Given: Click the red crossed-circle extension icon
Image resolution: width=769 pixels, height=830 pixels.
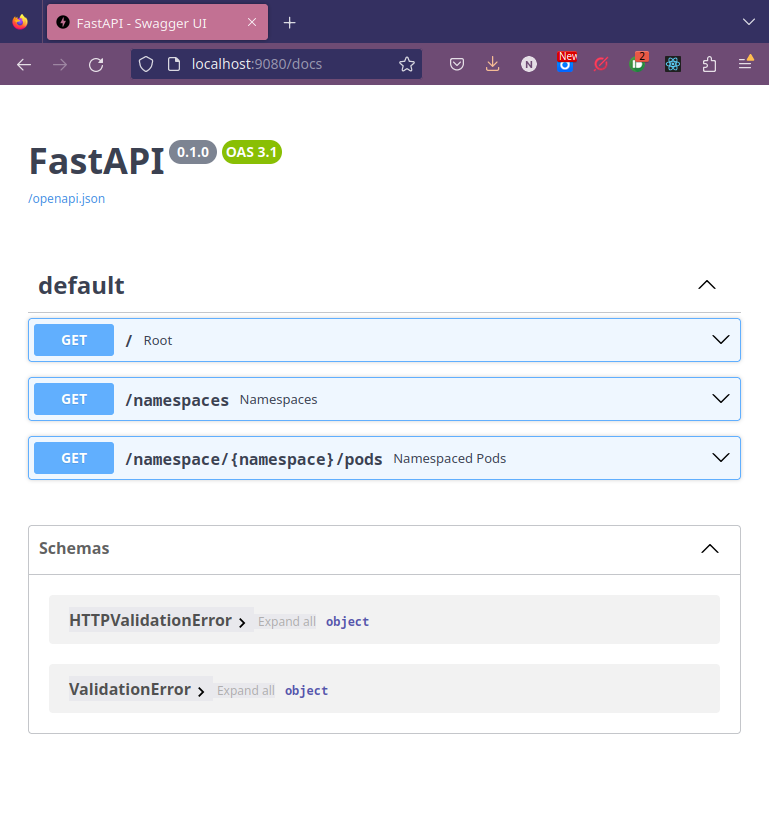Looking at the screenshot, I should tap(601, 64).
